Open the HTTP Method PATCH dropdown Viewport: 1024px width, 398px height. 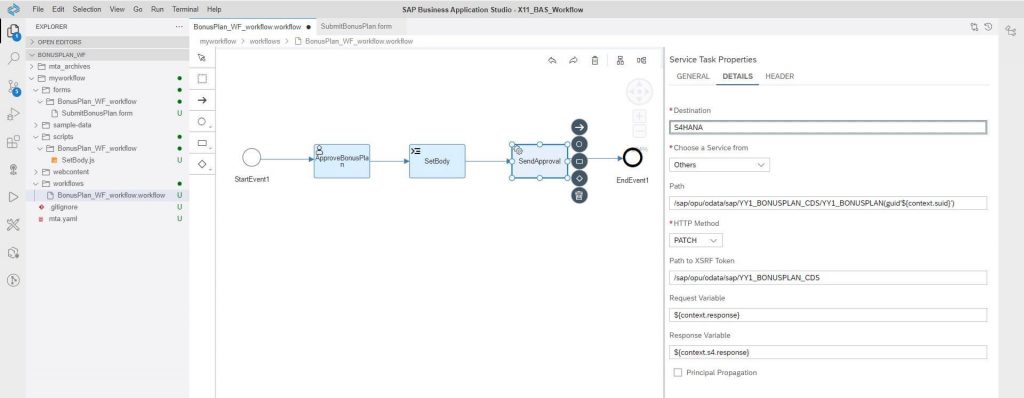click(x=696, y=240)
